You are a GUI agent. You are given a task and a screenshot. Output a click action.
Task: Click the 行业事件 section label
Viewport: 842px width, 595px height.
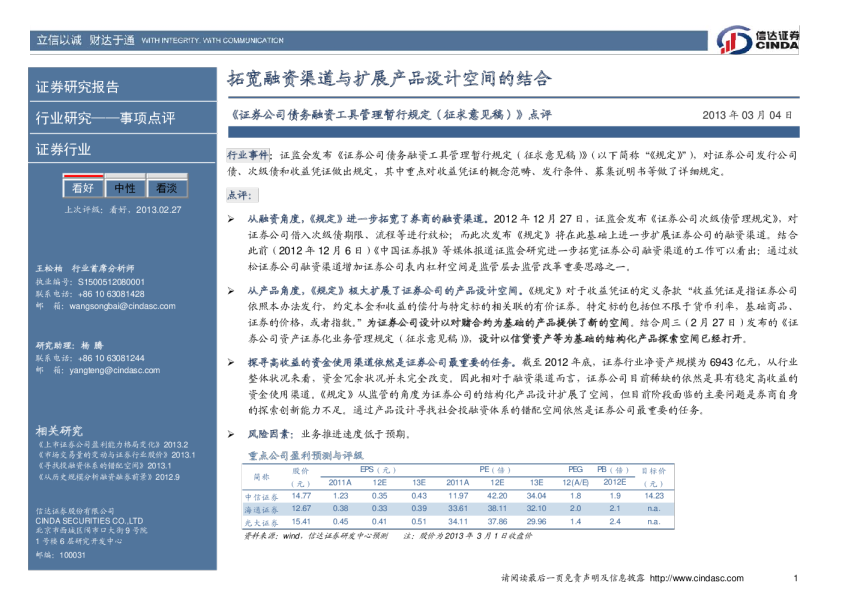point(248,156)
